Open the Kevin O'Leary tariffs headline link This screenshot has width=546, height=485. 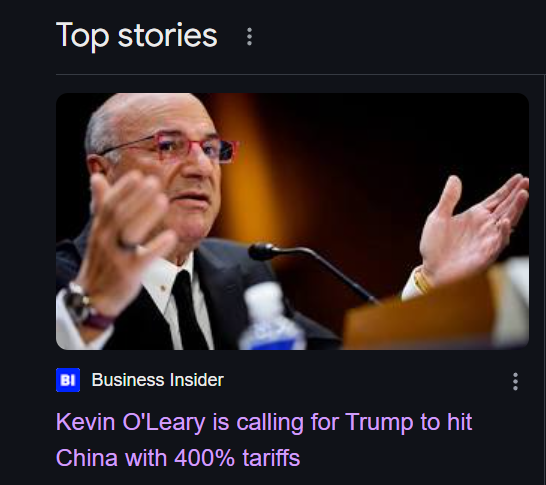click(264, 439)
